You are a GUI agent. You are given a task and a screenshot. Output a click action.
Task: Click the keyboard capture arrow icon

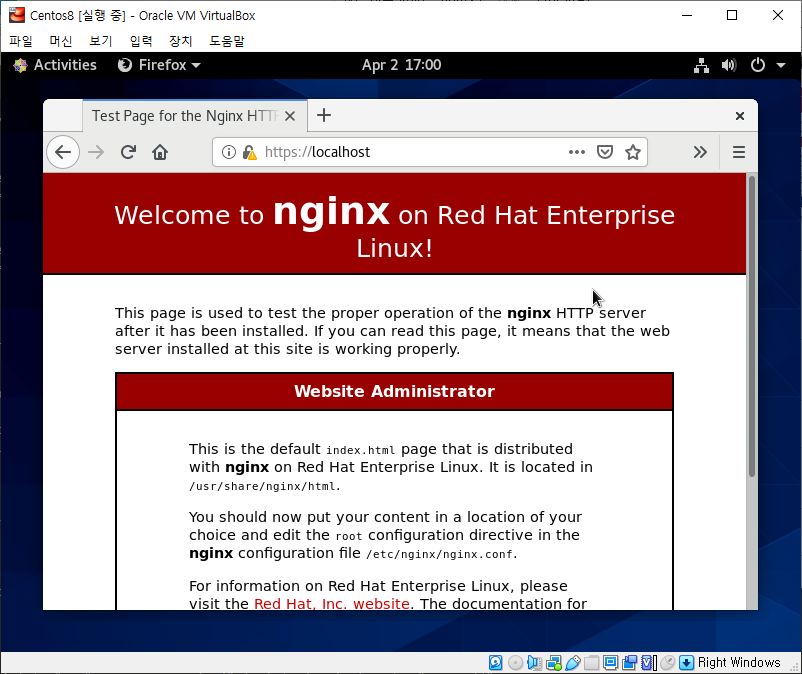[x=686, y=663]
